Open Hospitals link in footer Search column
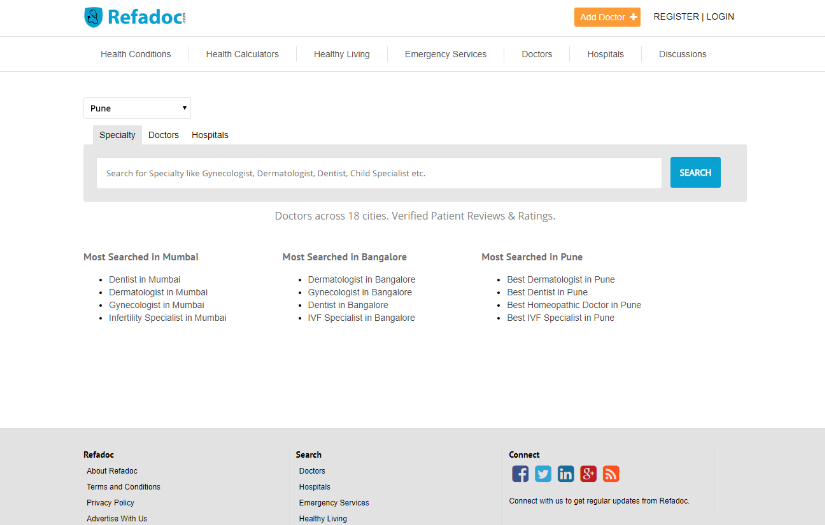 315,487
